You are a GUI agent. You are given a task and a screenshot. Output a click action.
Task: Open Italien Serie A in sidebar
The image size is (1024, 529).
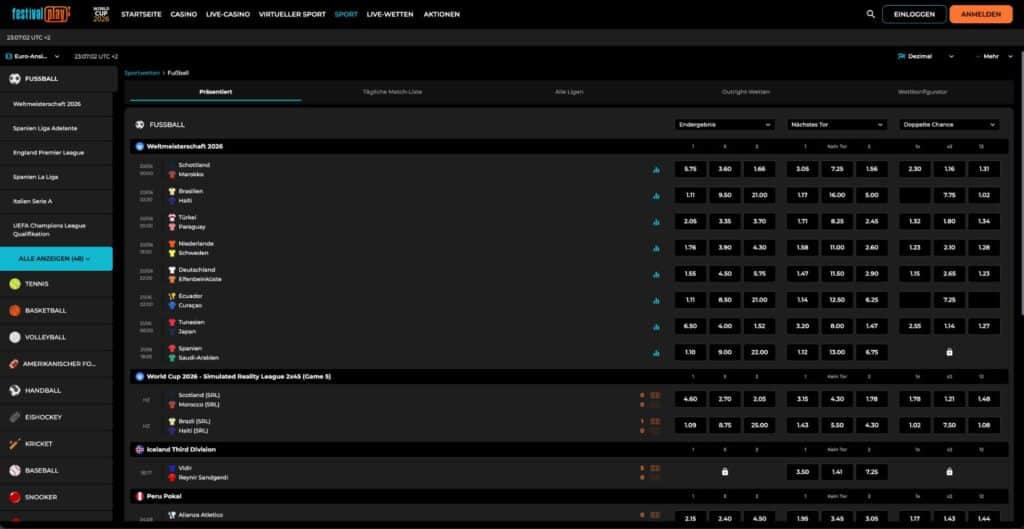point(33,201)
